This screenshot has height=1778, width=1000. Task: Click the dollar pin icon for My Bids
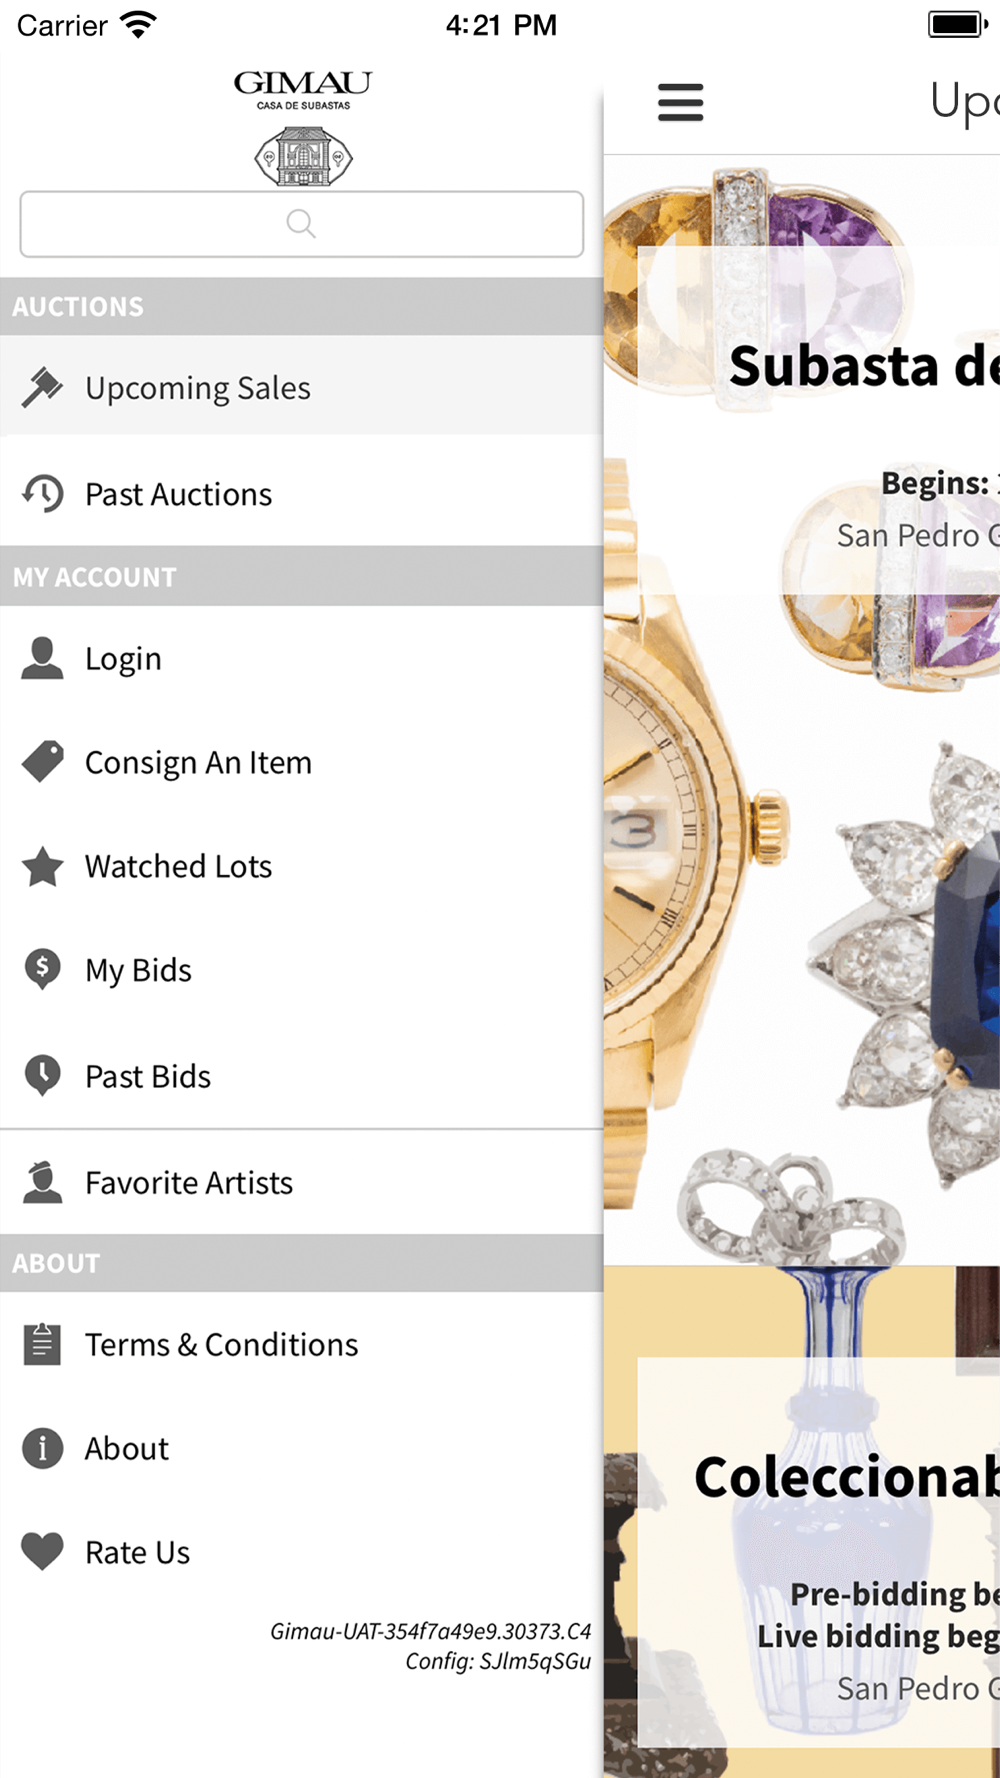pos(42,970)
